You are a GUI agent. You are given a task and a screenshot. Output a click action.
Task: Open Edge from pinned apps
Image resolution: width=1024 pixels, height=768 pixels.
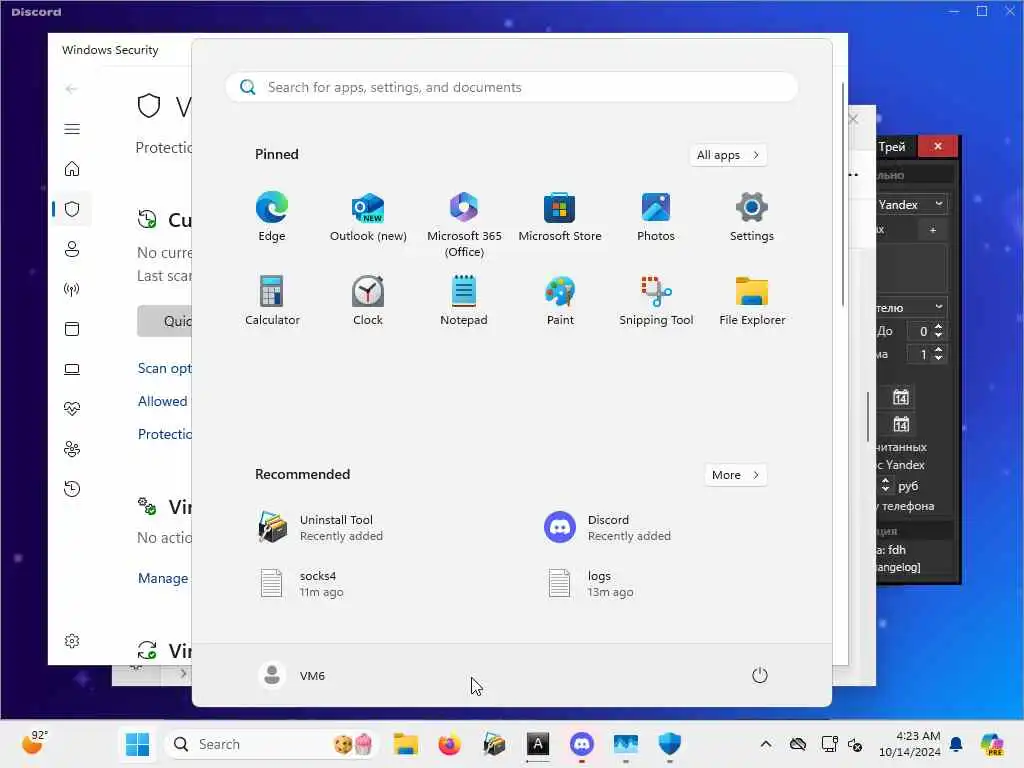[272, 217]
